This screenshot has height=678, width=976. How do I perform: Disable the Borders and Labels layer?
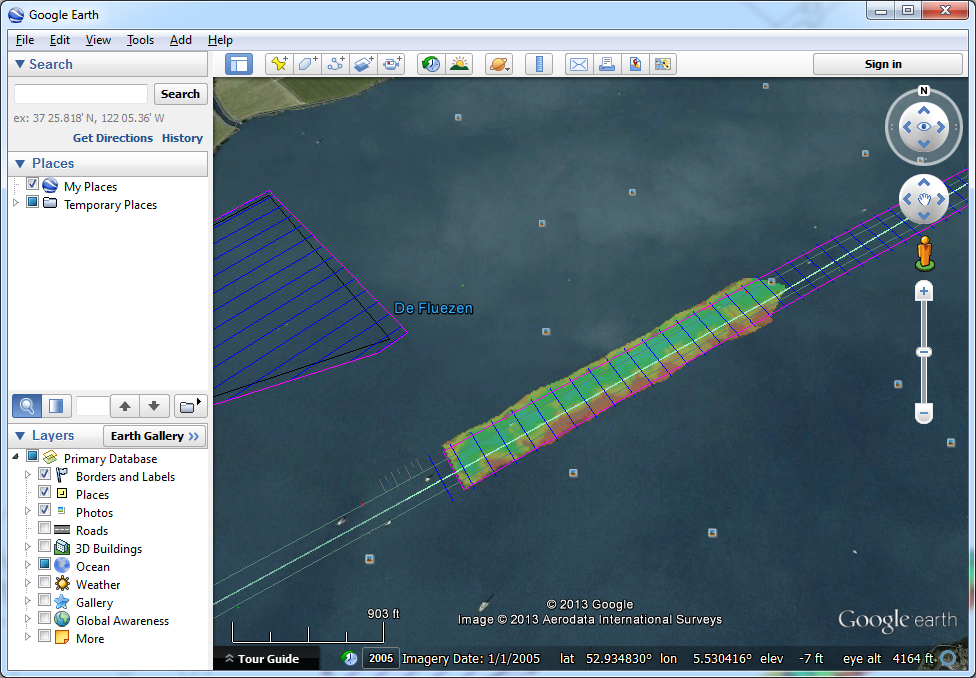(44, 474)
